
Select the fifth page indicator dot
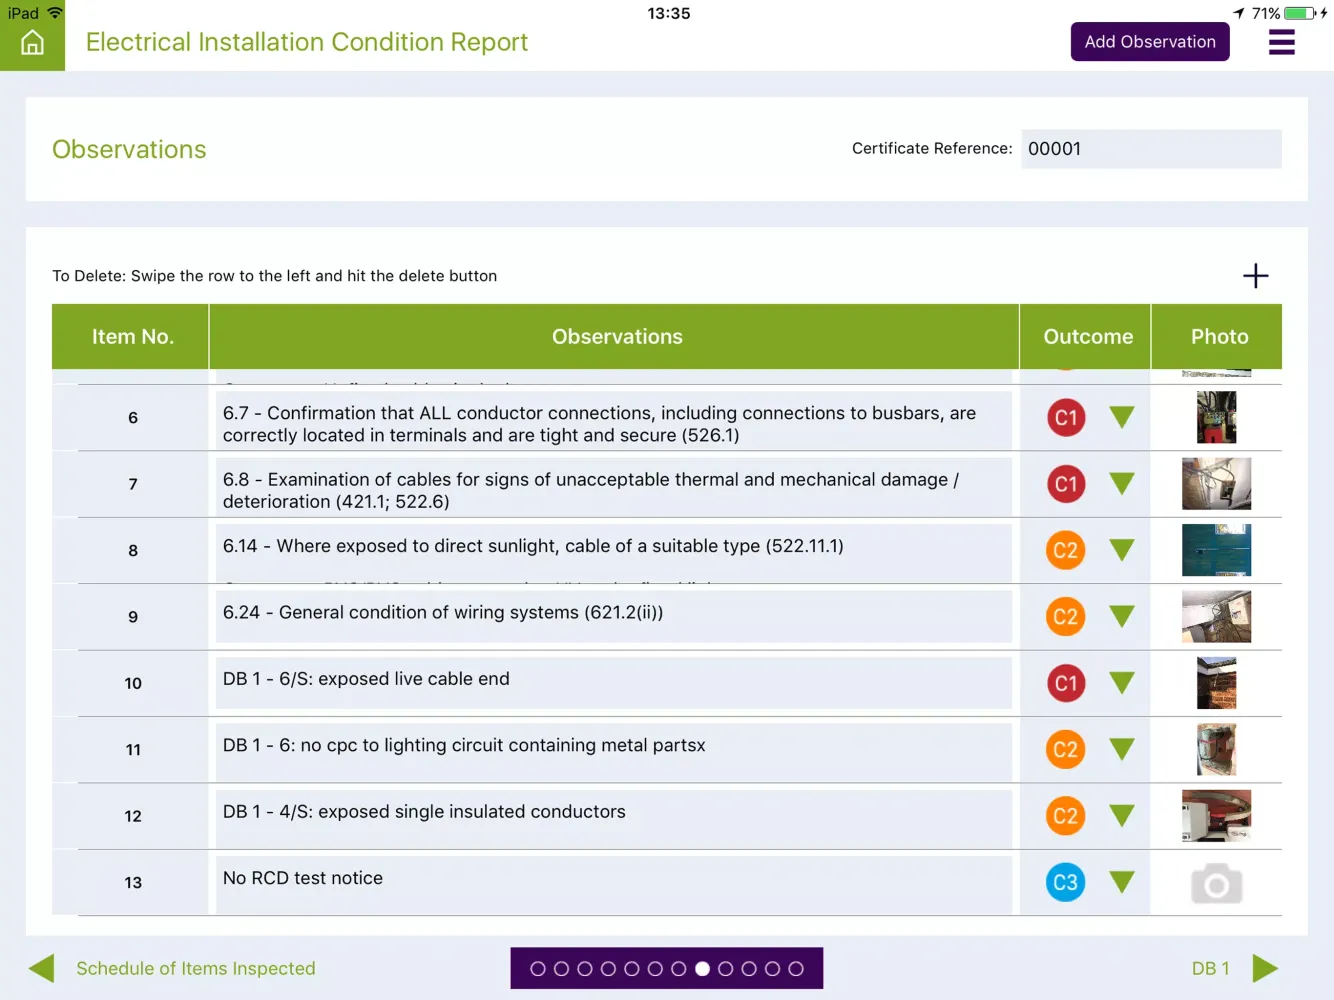click(632, 969)
